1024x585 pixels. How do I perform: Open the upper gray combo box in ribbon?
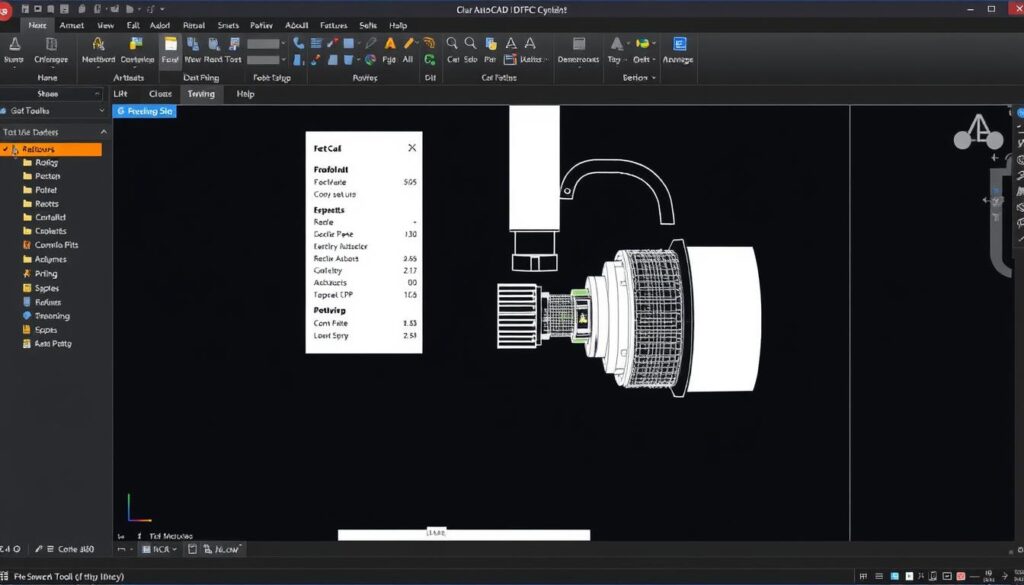266,44
